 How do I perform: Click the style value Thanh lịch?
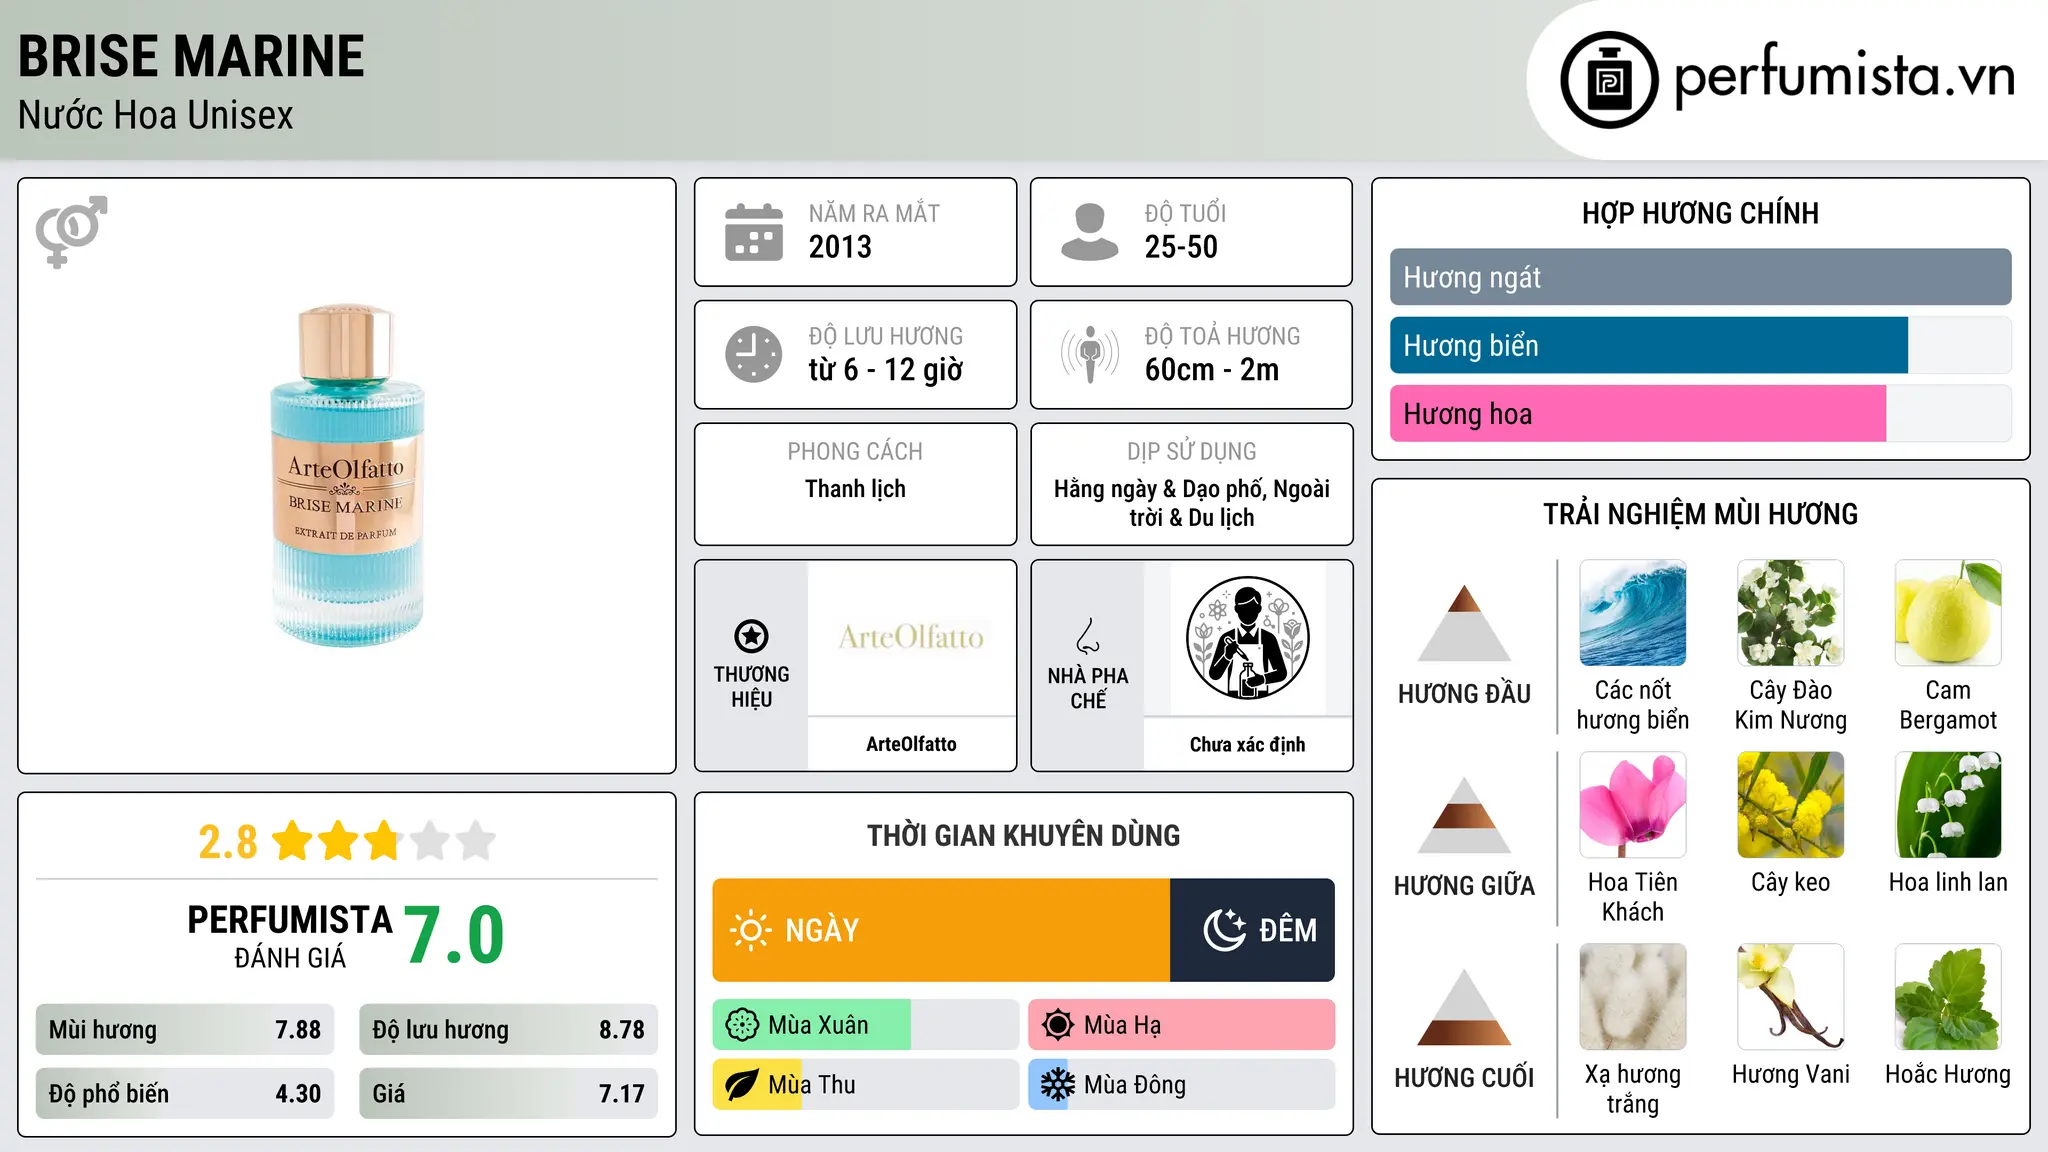click(x=855, y=489)
